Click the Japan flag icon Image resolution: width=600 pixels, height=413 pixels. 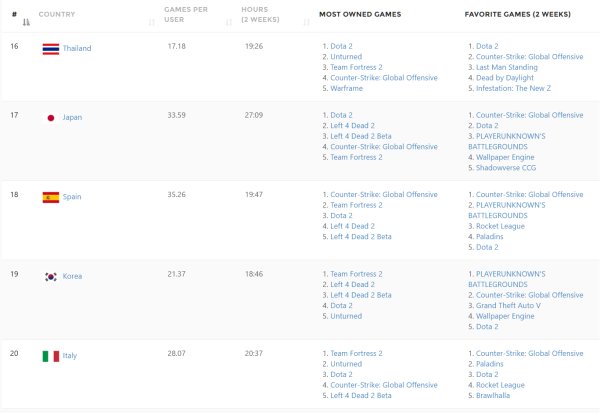click(51, 118)
